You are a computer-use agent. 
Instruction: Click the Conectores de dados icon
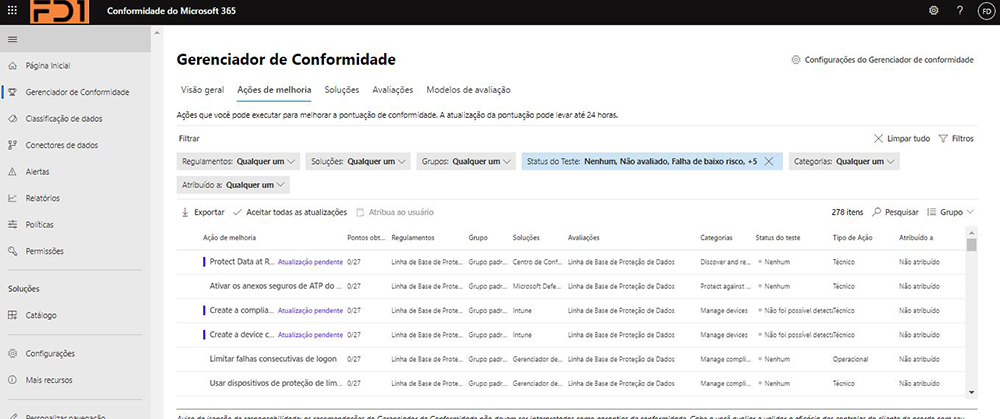pos(12,145)
